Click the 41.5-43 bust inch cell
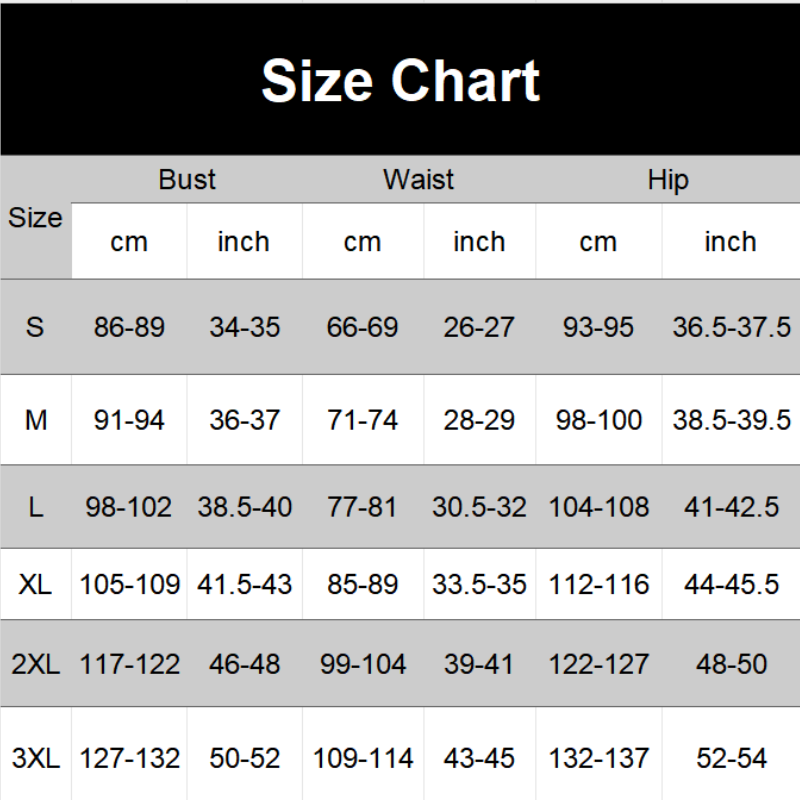The width and height of the screenshot is (800, 800). pyautogui.click(x=244, y=584)
